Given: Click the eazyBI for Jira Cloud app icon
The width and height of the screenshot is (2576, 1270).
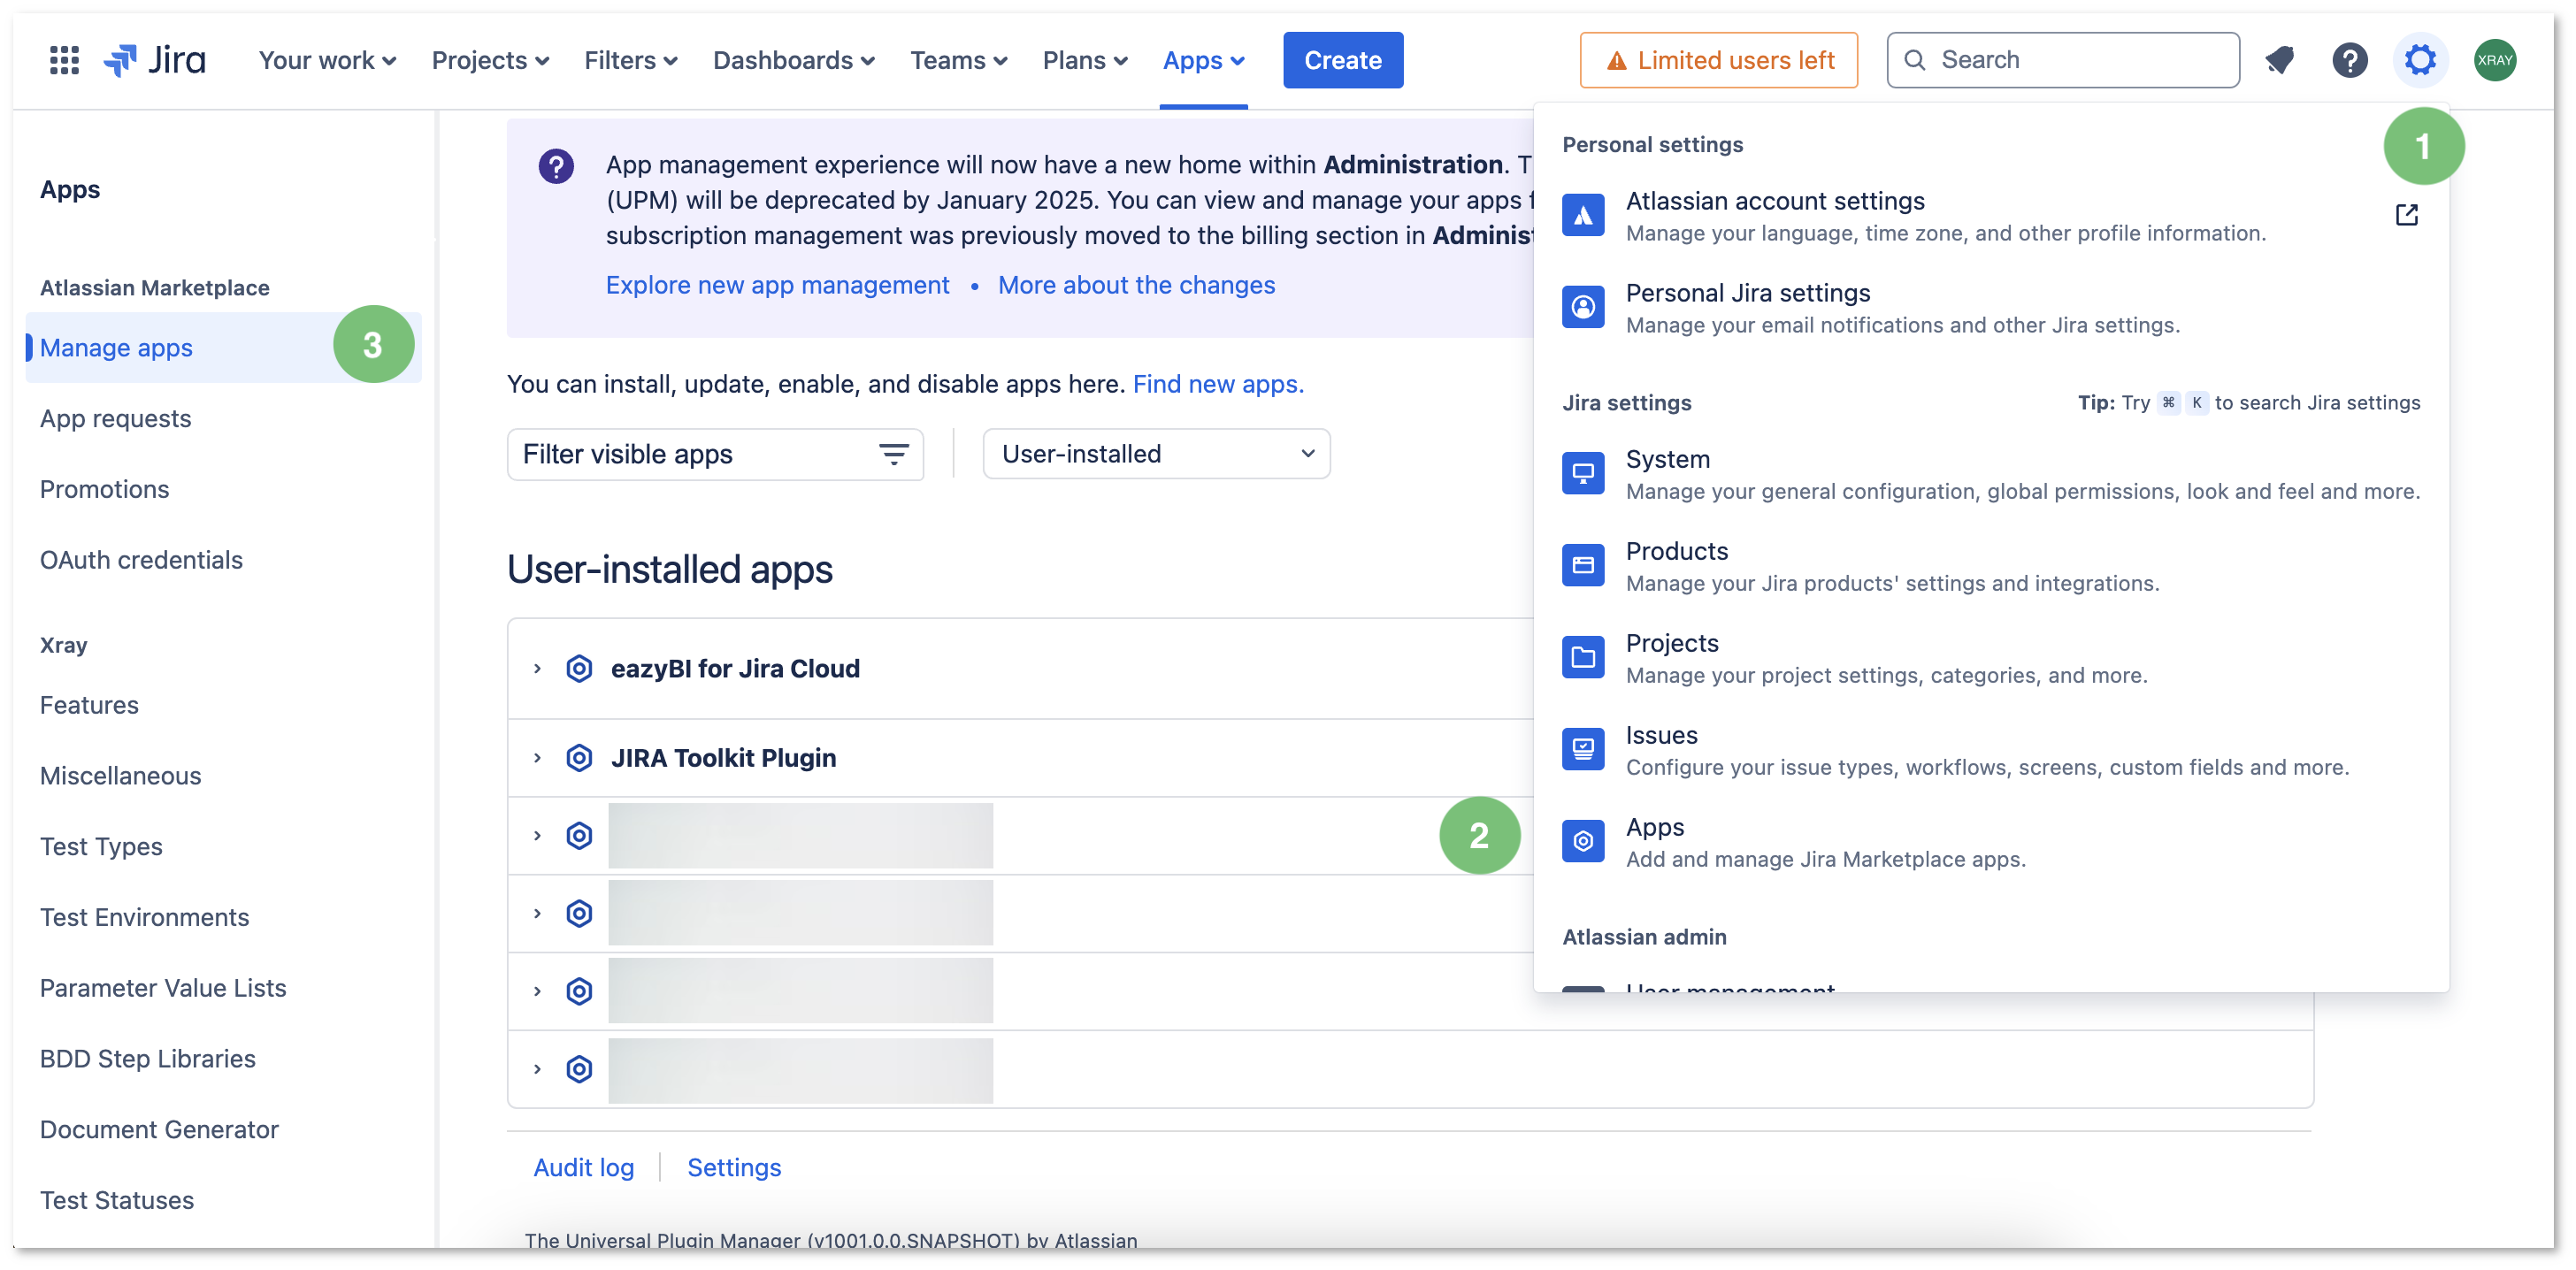Looking at the screenshot, I should pos(579,669).
